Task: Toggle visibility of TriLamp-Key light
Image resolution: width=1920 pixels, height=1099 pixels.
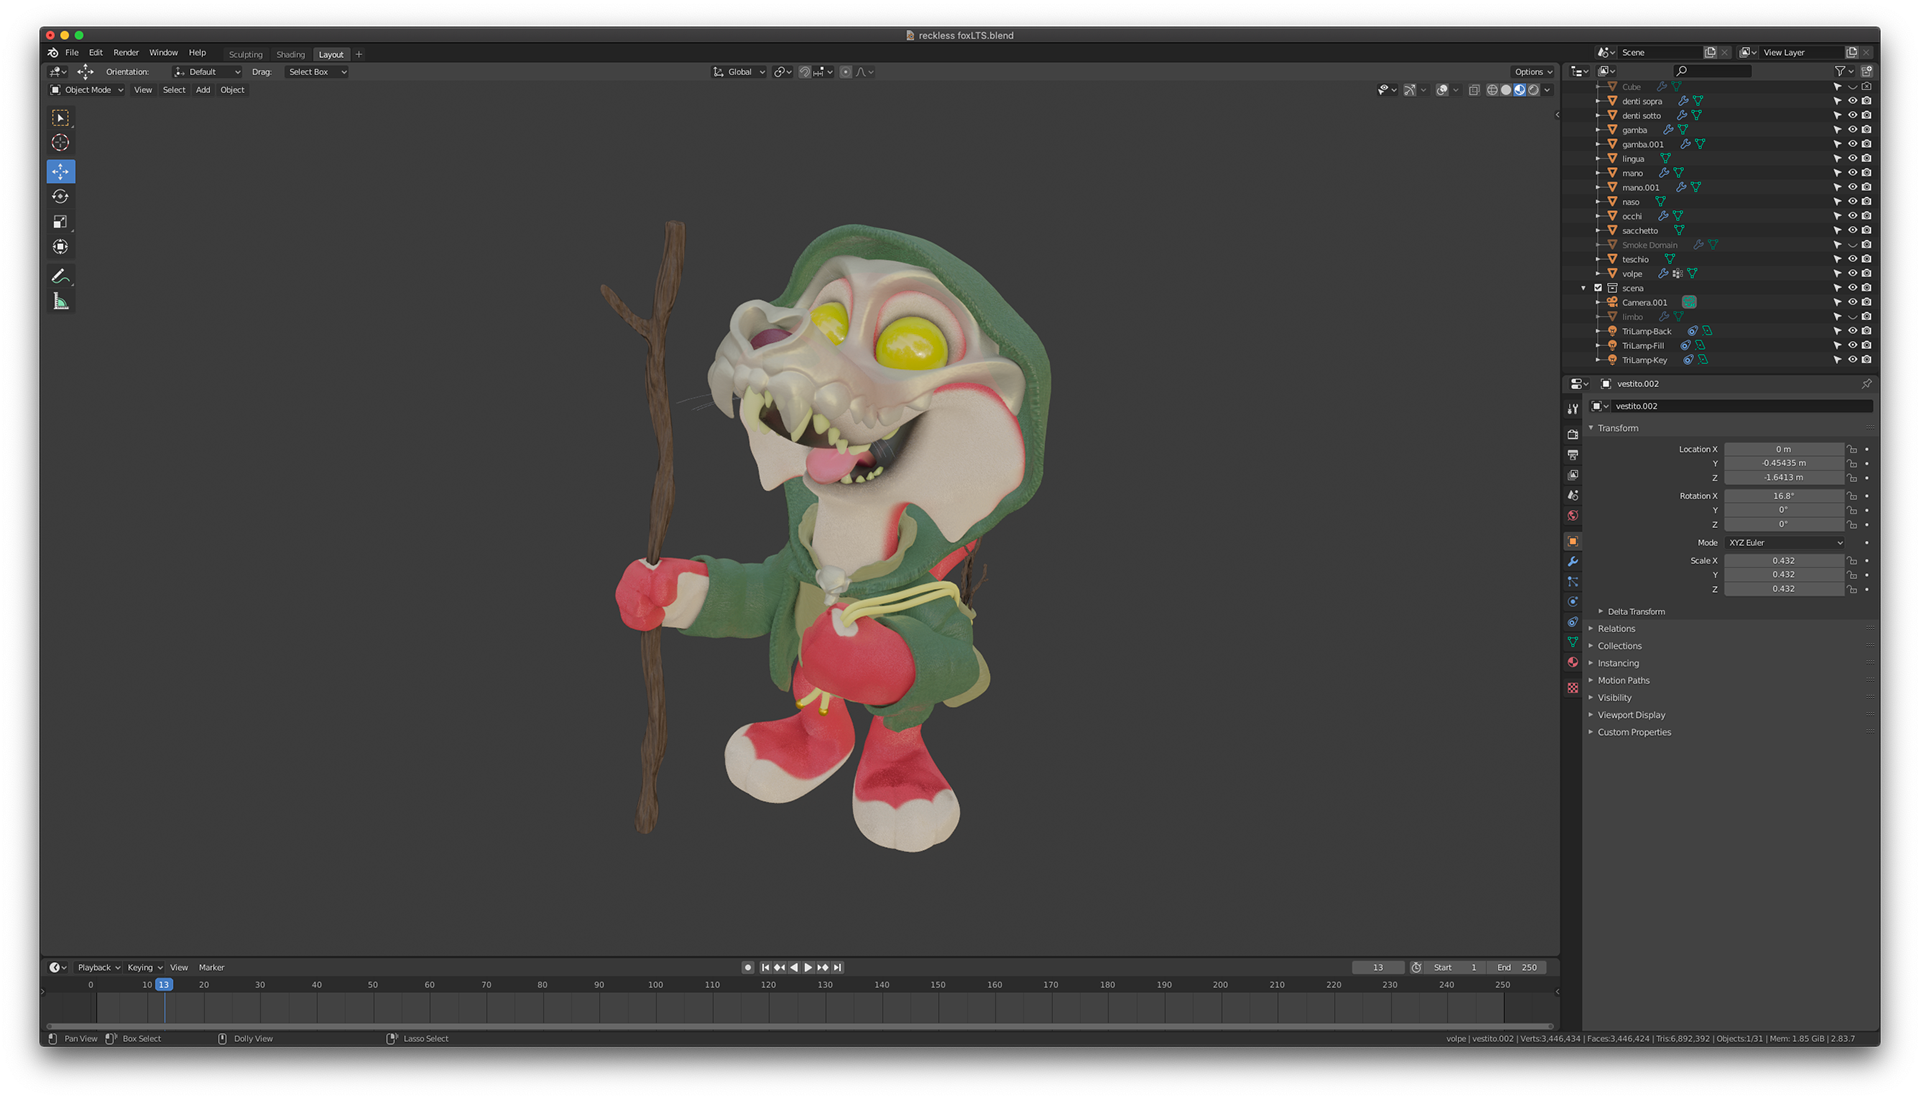Action: pos(1852,360)
